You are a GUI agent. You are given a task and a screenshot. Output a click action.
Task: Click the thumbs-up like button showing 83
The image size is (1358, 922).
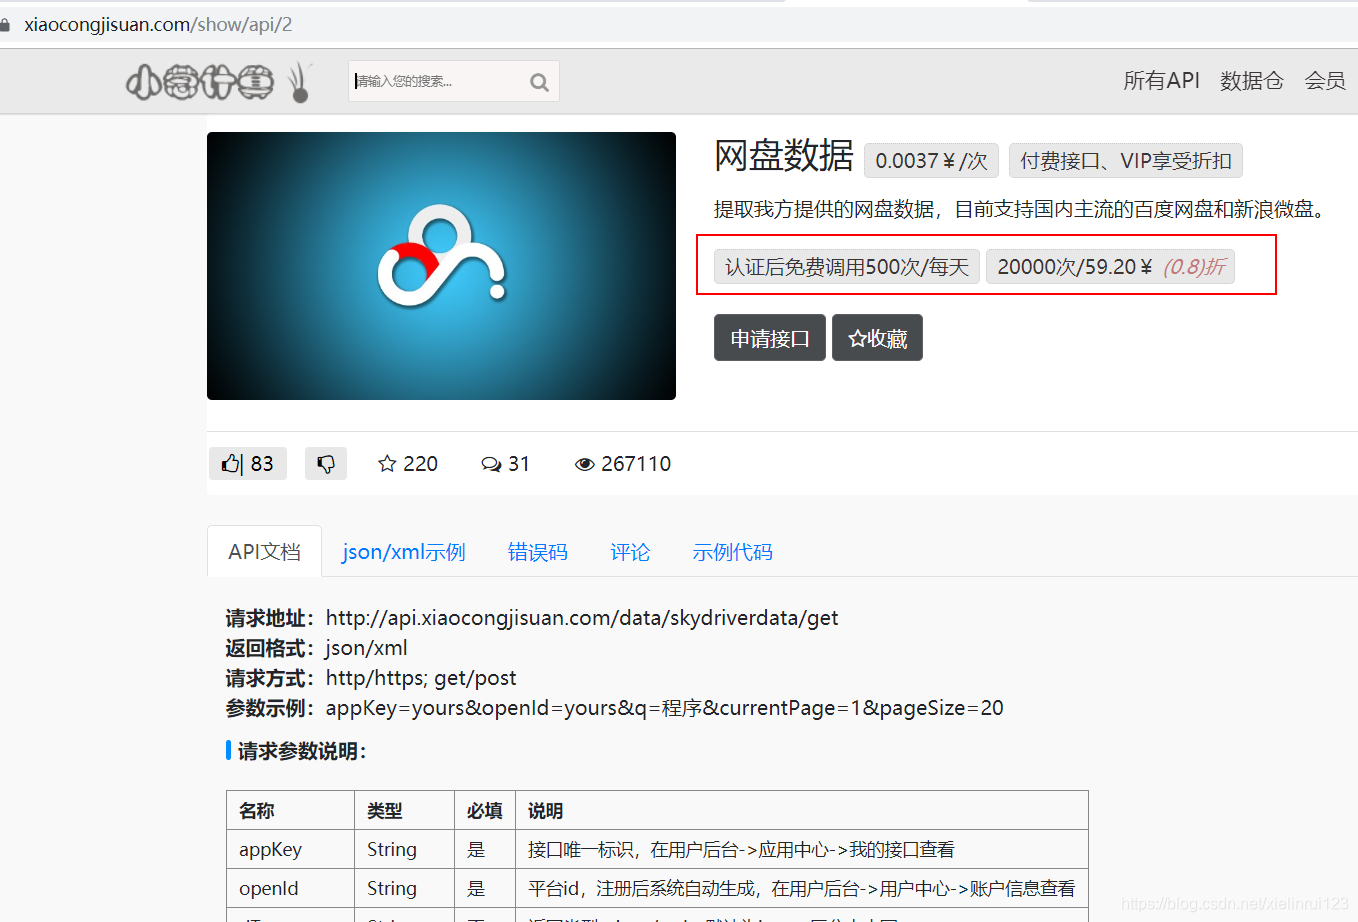click(x=248, y=464)
